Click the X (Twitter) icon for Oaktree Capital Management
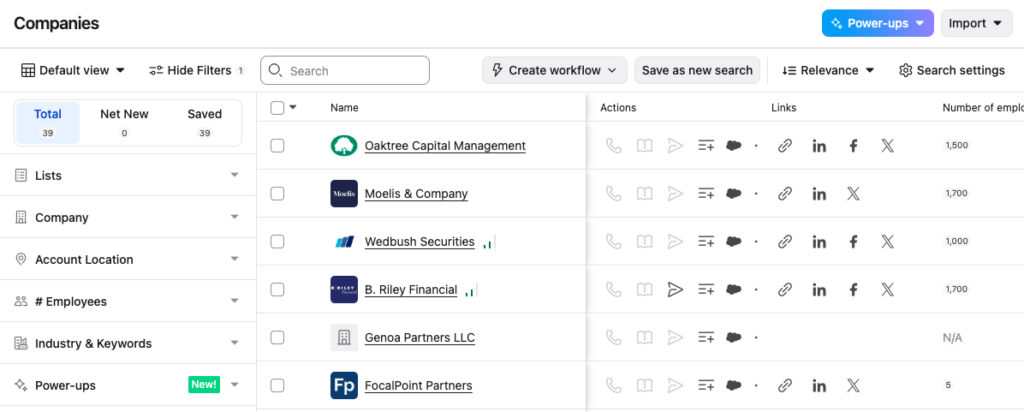 (x=887, y=146)
